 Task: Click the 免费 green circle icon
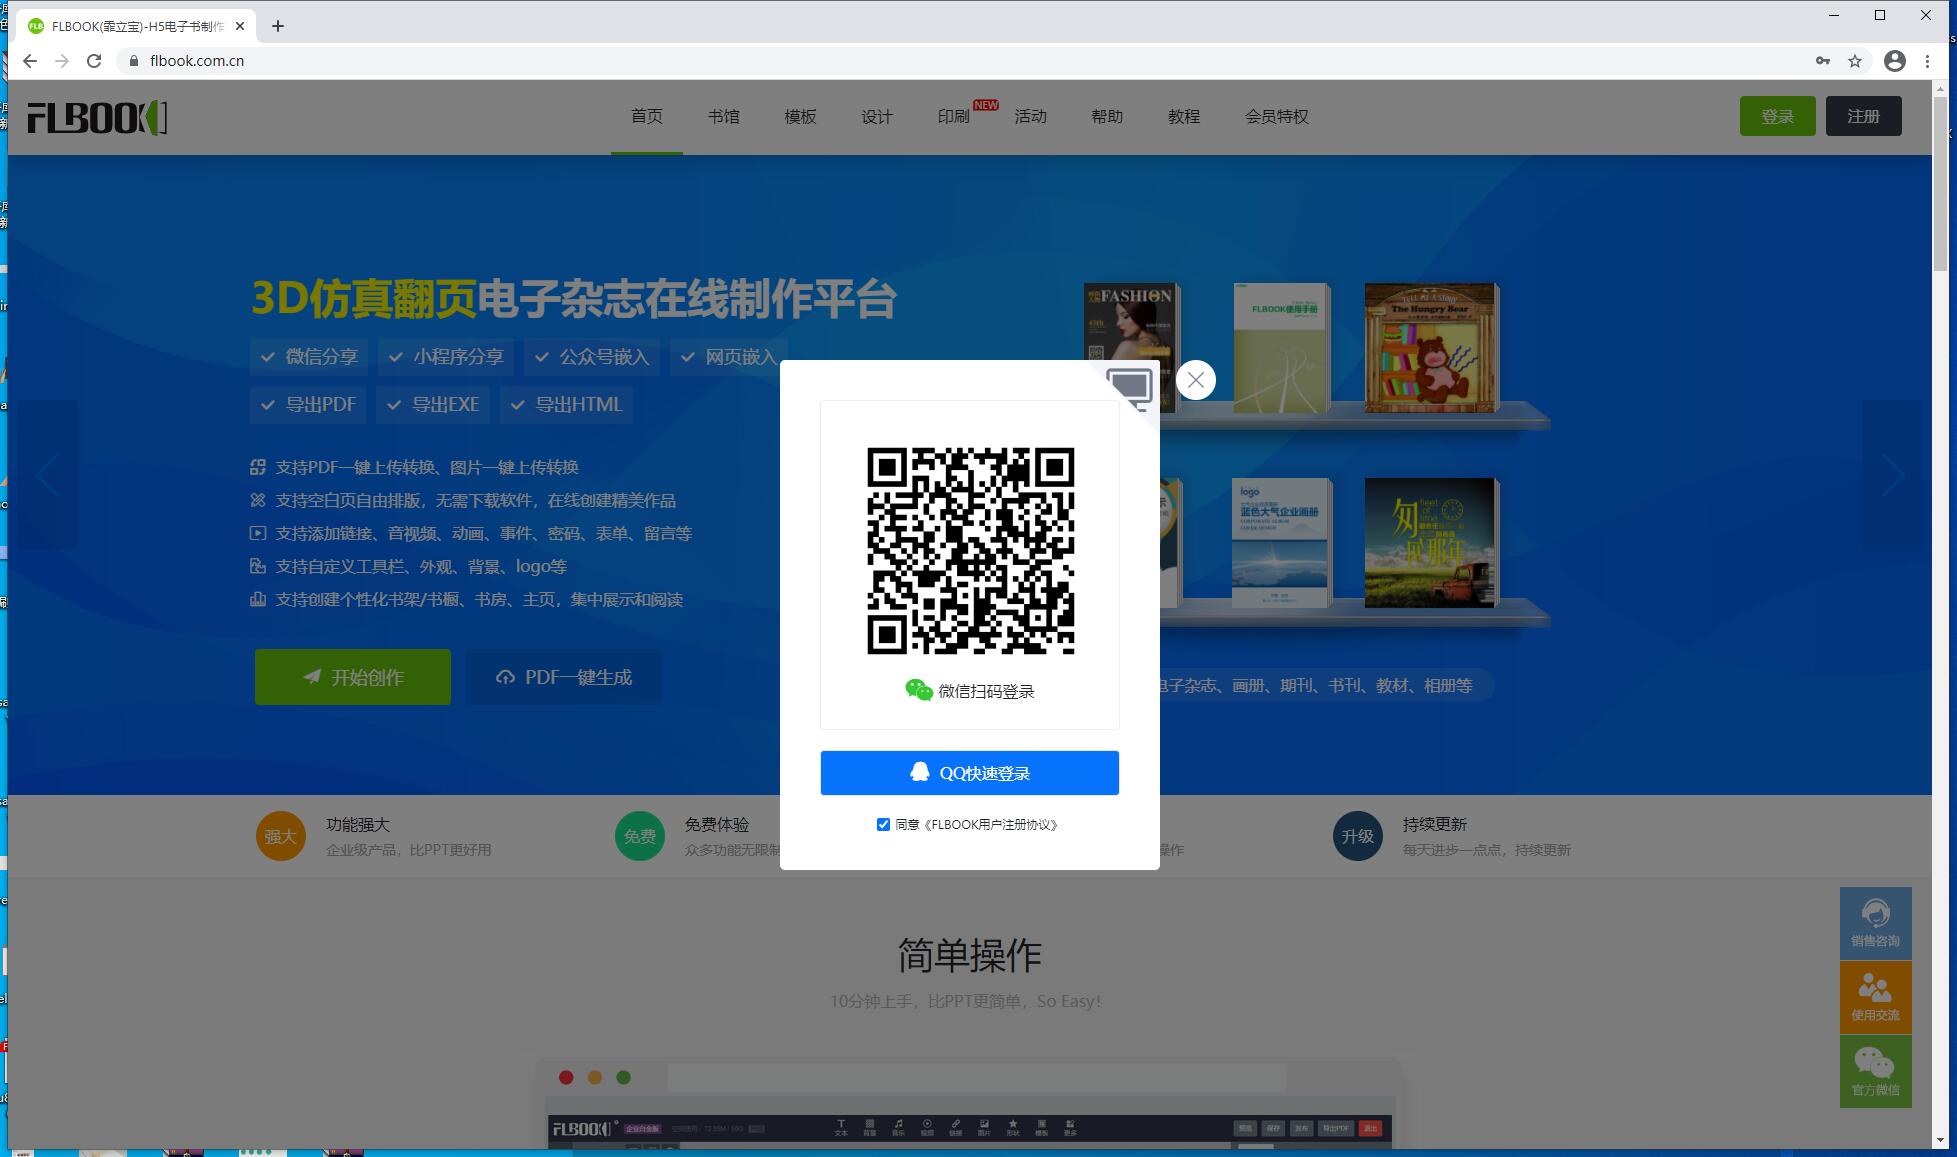pos(640,836)
